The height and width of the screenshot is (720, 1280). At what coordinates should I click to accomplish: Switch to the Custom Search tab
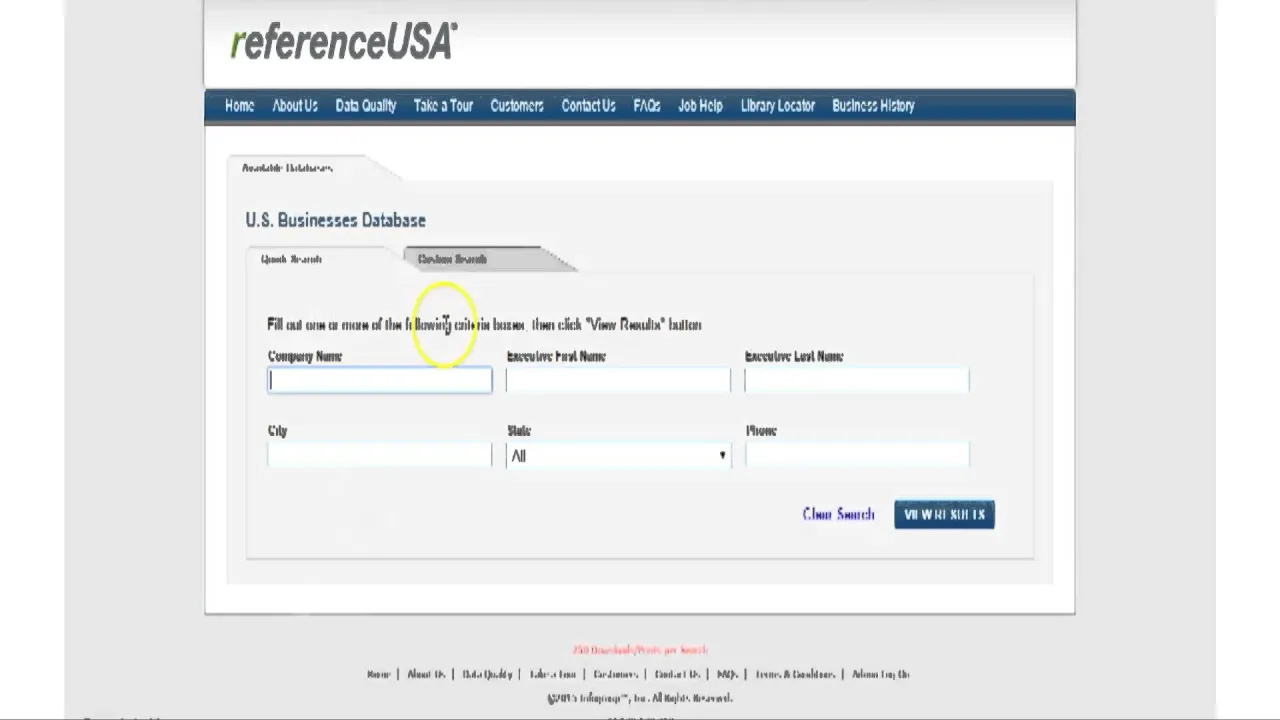[452, 259]
